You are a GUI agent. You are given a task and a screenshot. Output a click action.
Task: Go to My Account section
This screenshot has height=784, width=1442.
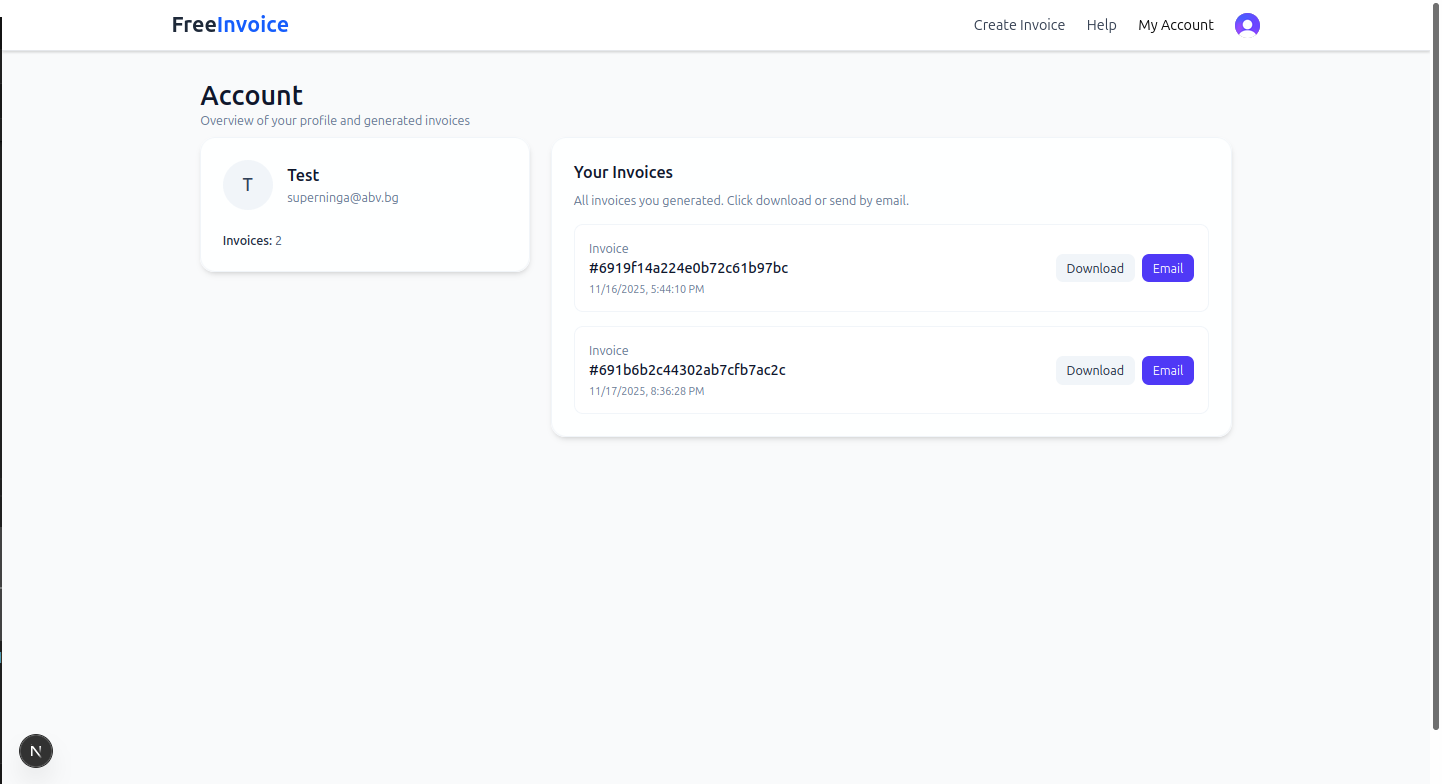point(1176,24)
